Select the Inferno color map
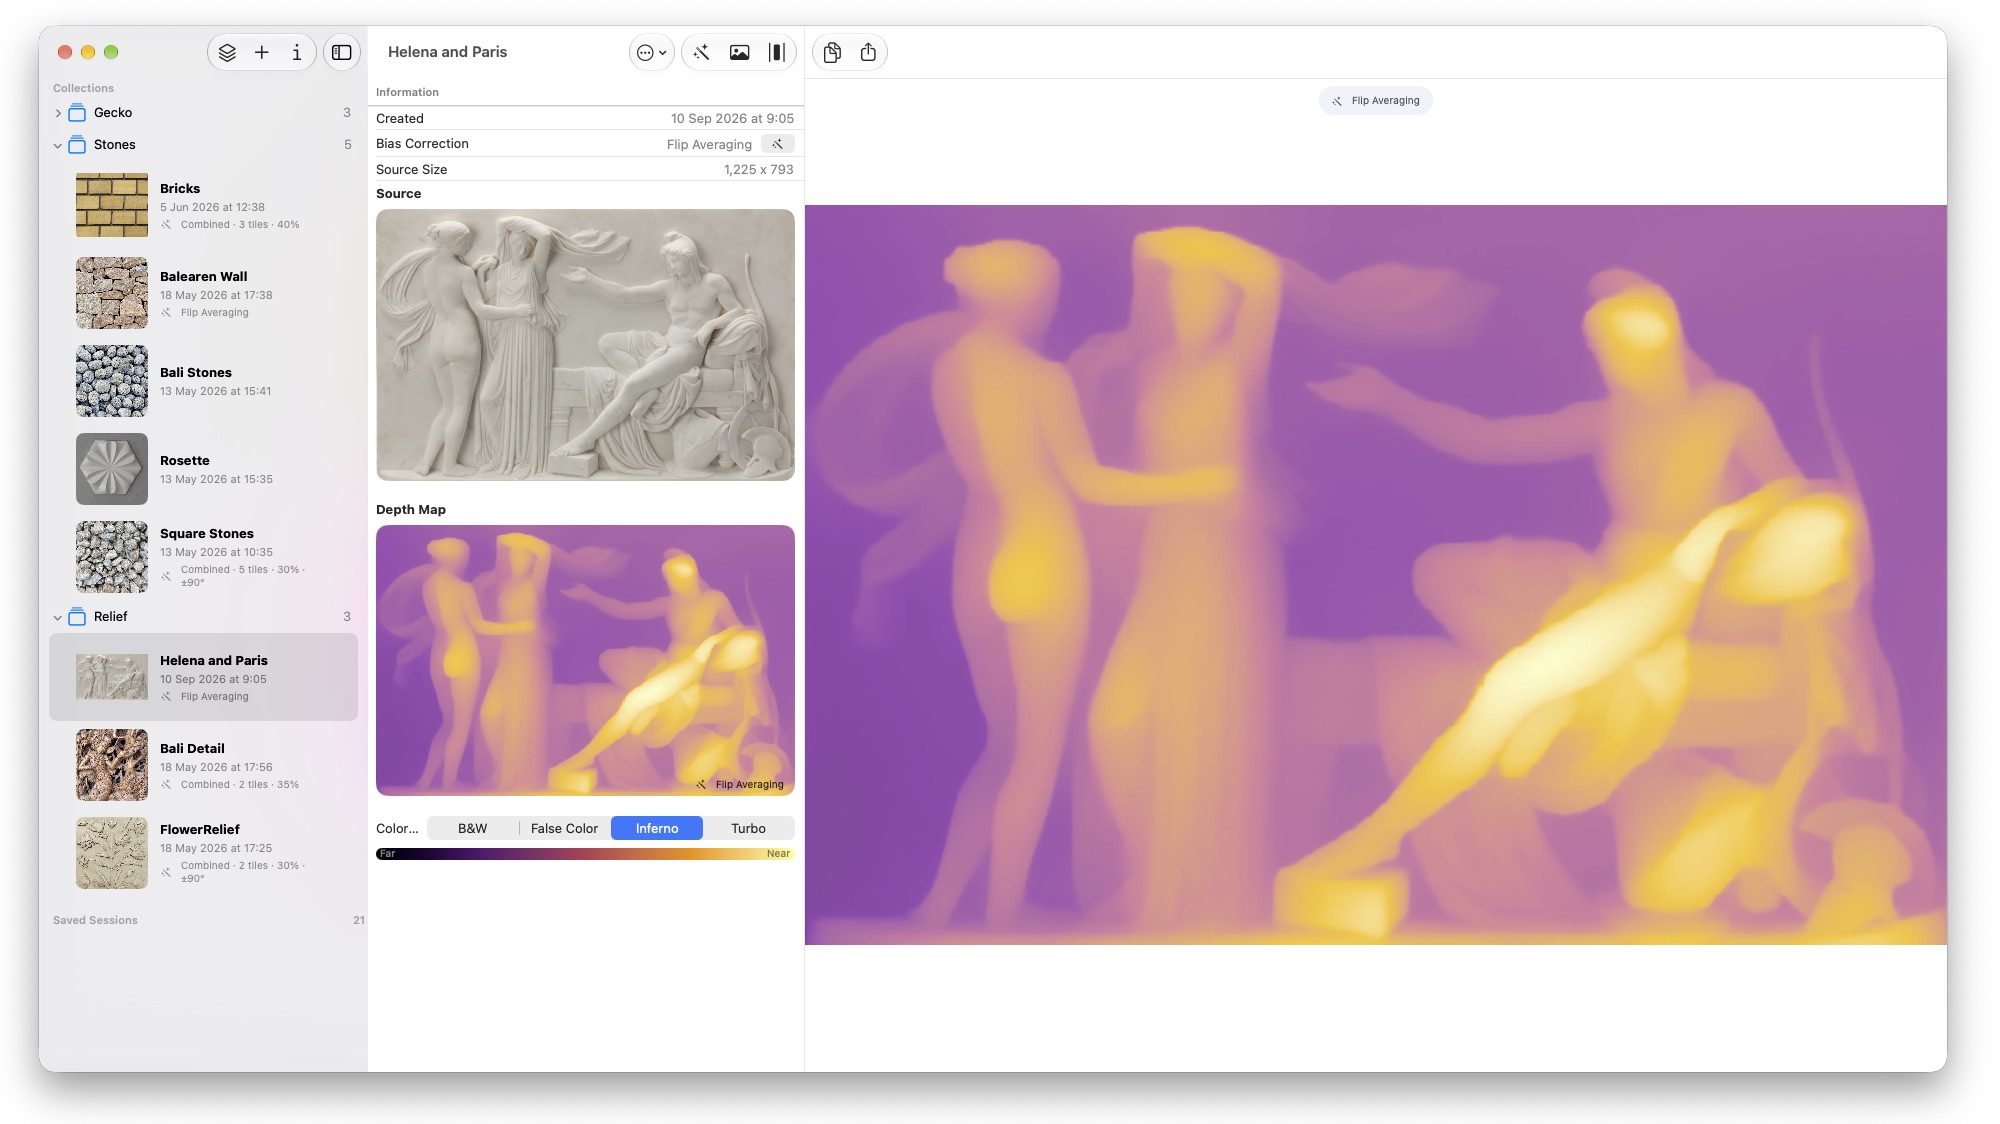Image resolution: width=2000 pixels, height=1124 pixels. coord(657,828)
